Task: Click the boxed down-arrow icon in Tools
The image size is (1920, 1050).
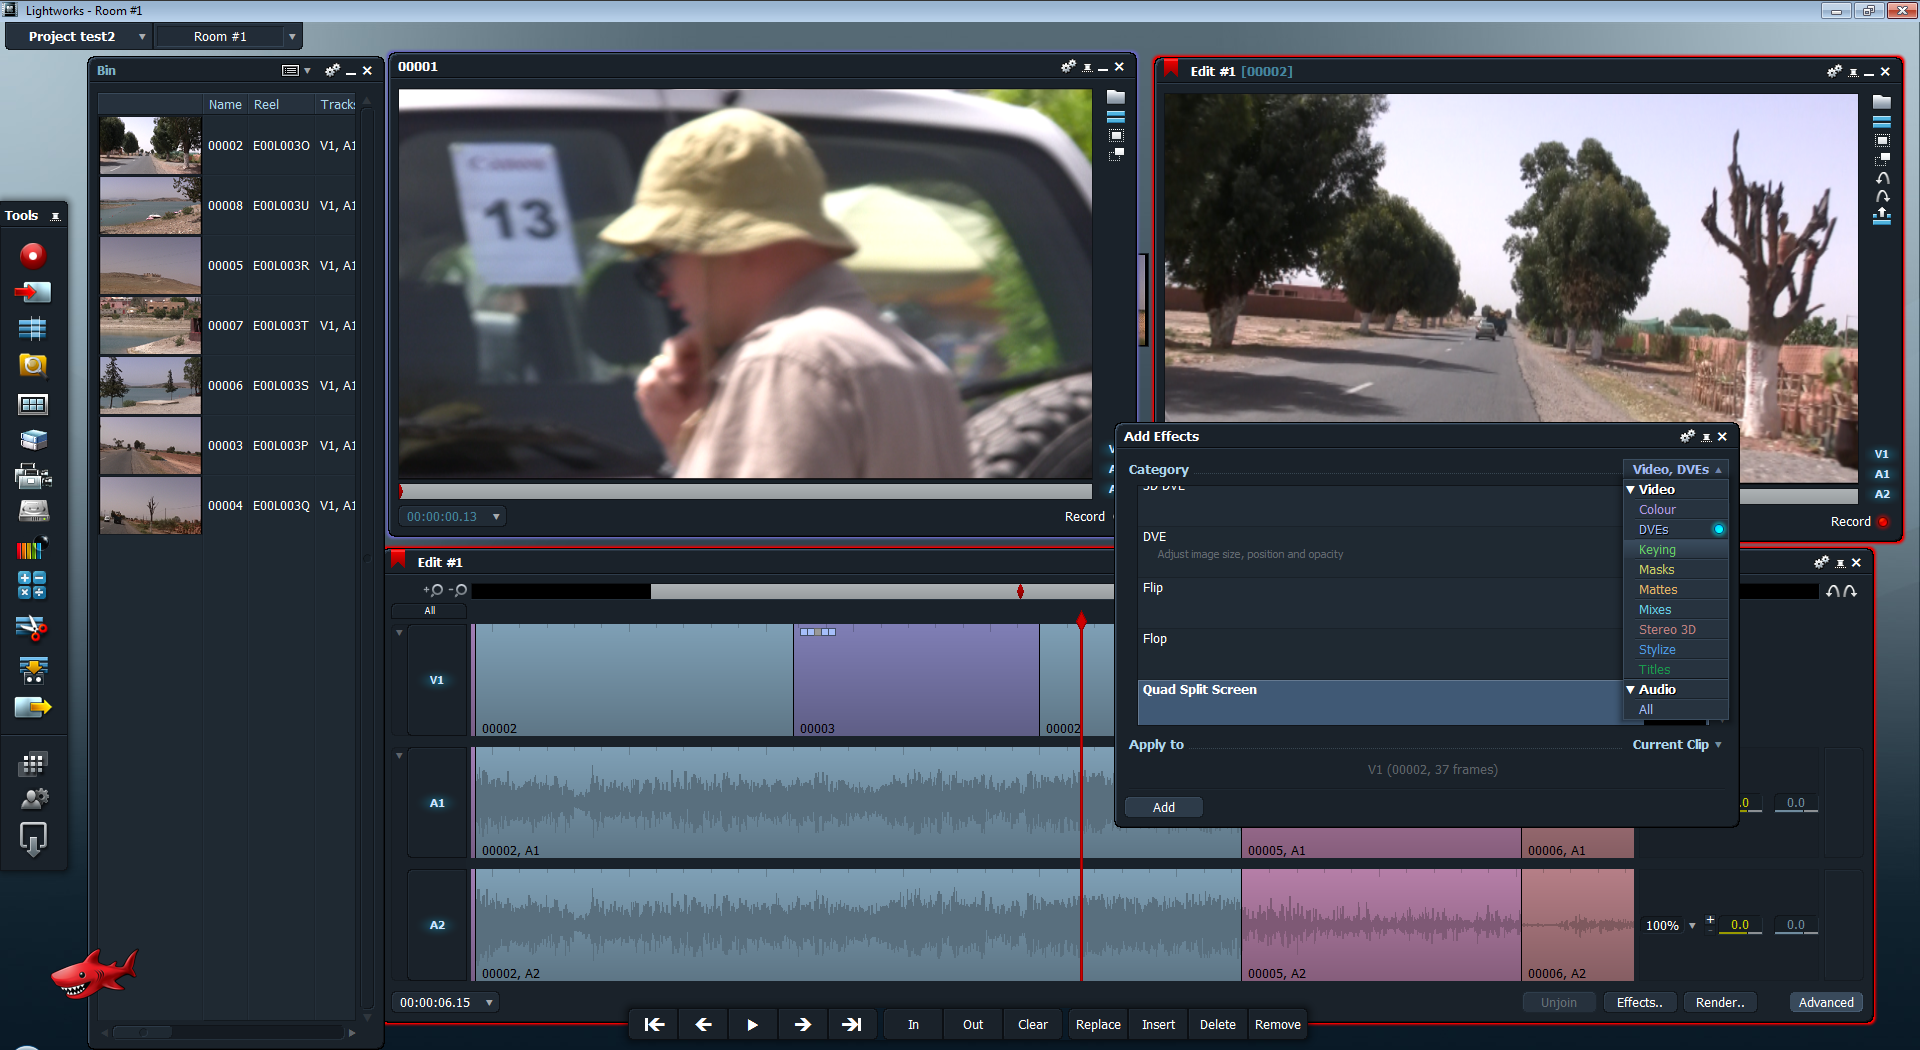Action: tap(33, 839)
